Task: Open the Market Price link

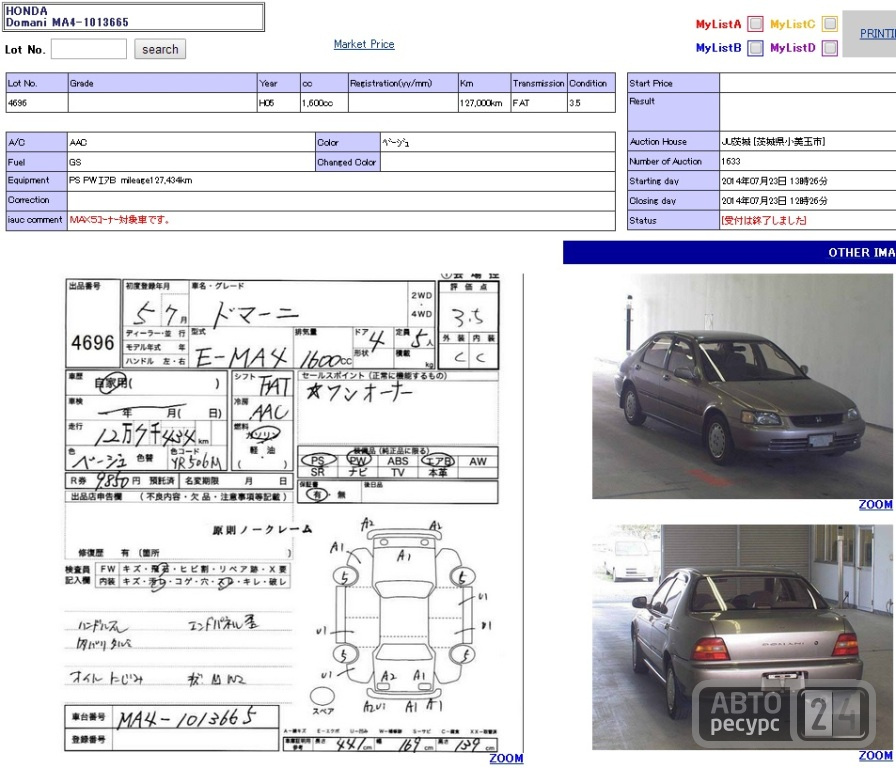Action: [364, 44]
